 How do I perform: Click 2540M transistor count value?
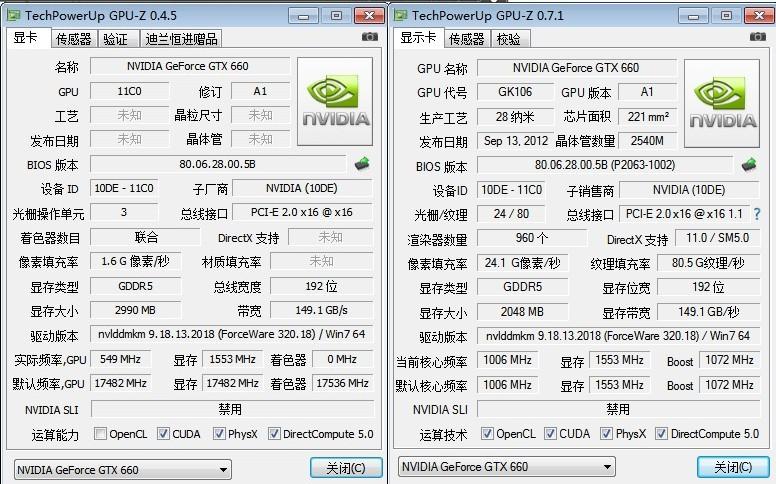tap(647, 141)
